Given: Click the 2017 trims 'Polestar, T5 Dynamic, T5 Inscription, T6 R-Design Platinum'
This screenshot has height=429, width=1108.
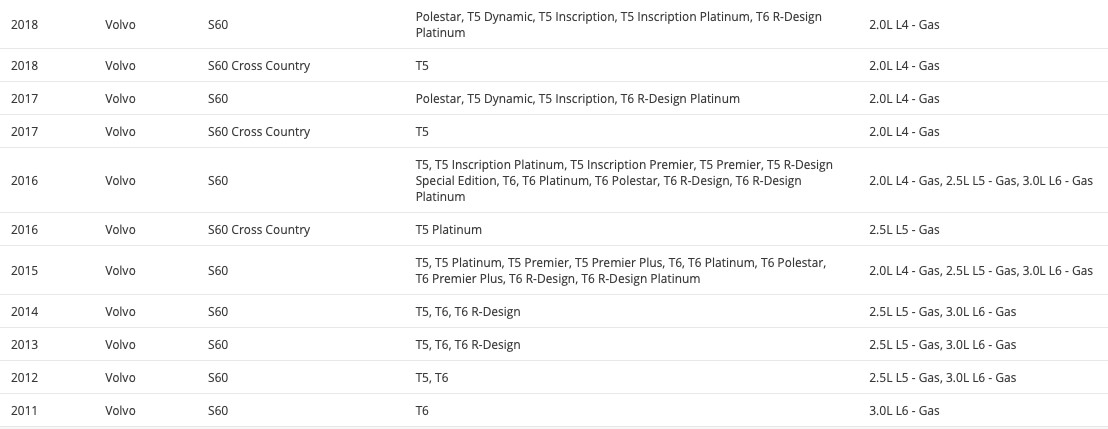Looking at the screenshot, I should pyautogui.click(x=577, y=99).
